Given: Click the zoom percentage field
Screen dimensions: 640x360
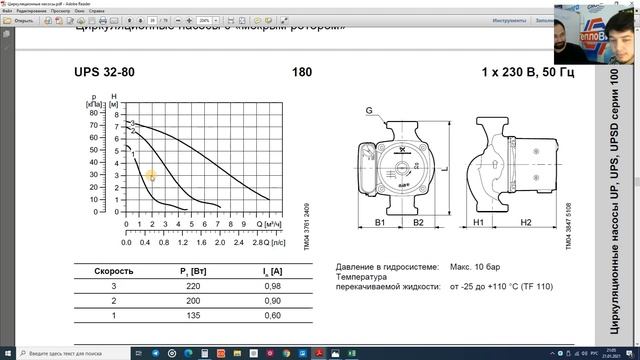Looking at the screenshot, I should pos(204,20).
